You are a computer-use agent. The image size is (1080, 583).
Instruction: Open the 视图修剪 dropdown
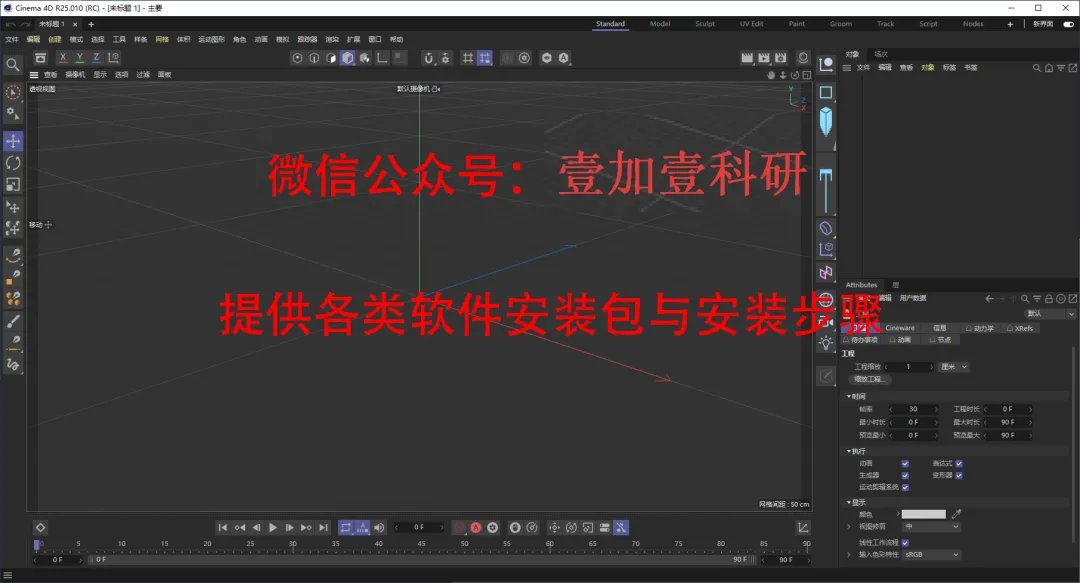pyautogui.click(x=931, y=527)
